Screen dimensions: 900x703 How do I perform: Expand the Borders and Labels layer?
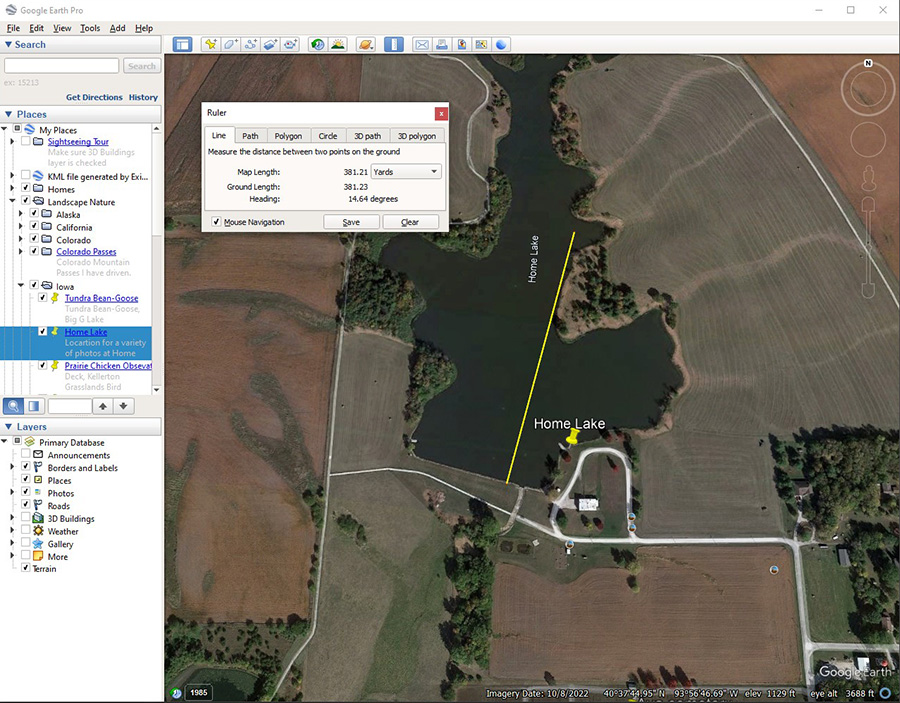pos(12,468)
